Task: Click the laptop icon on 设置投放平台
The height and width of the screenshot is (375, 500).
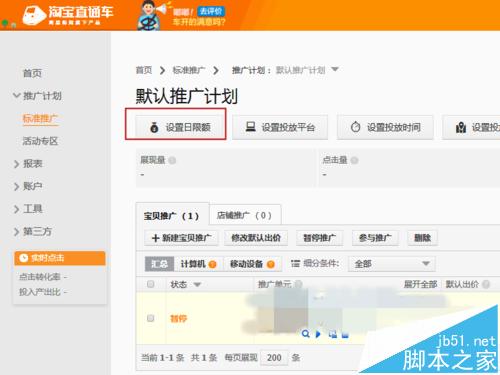Action: 250,127
